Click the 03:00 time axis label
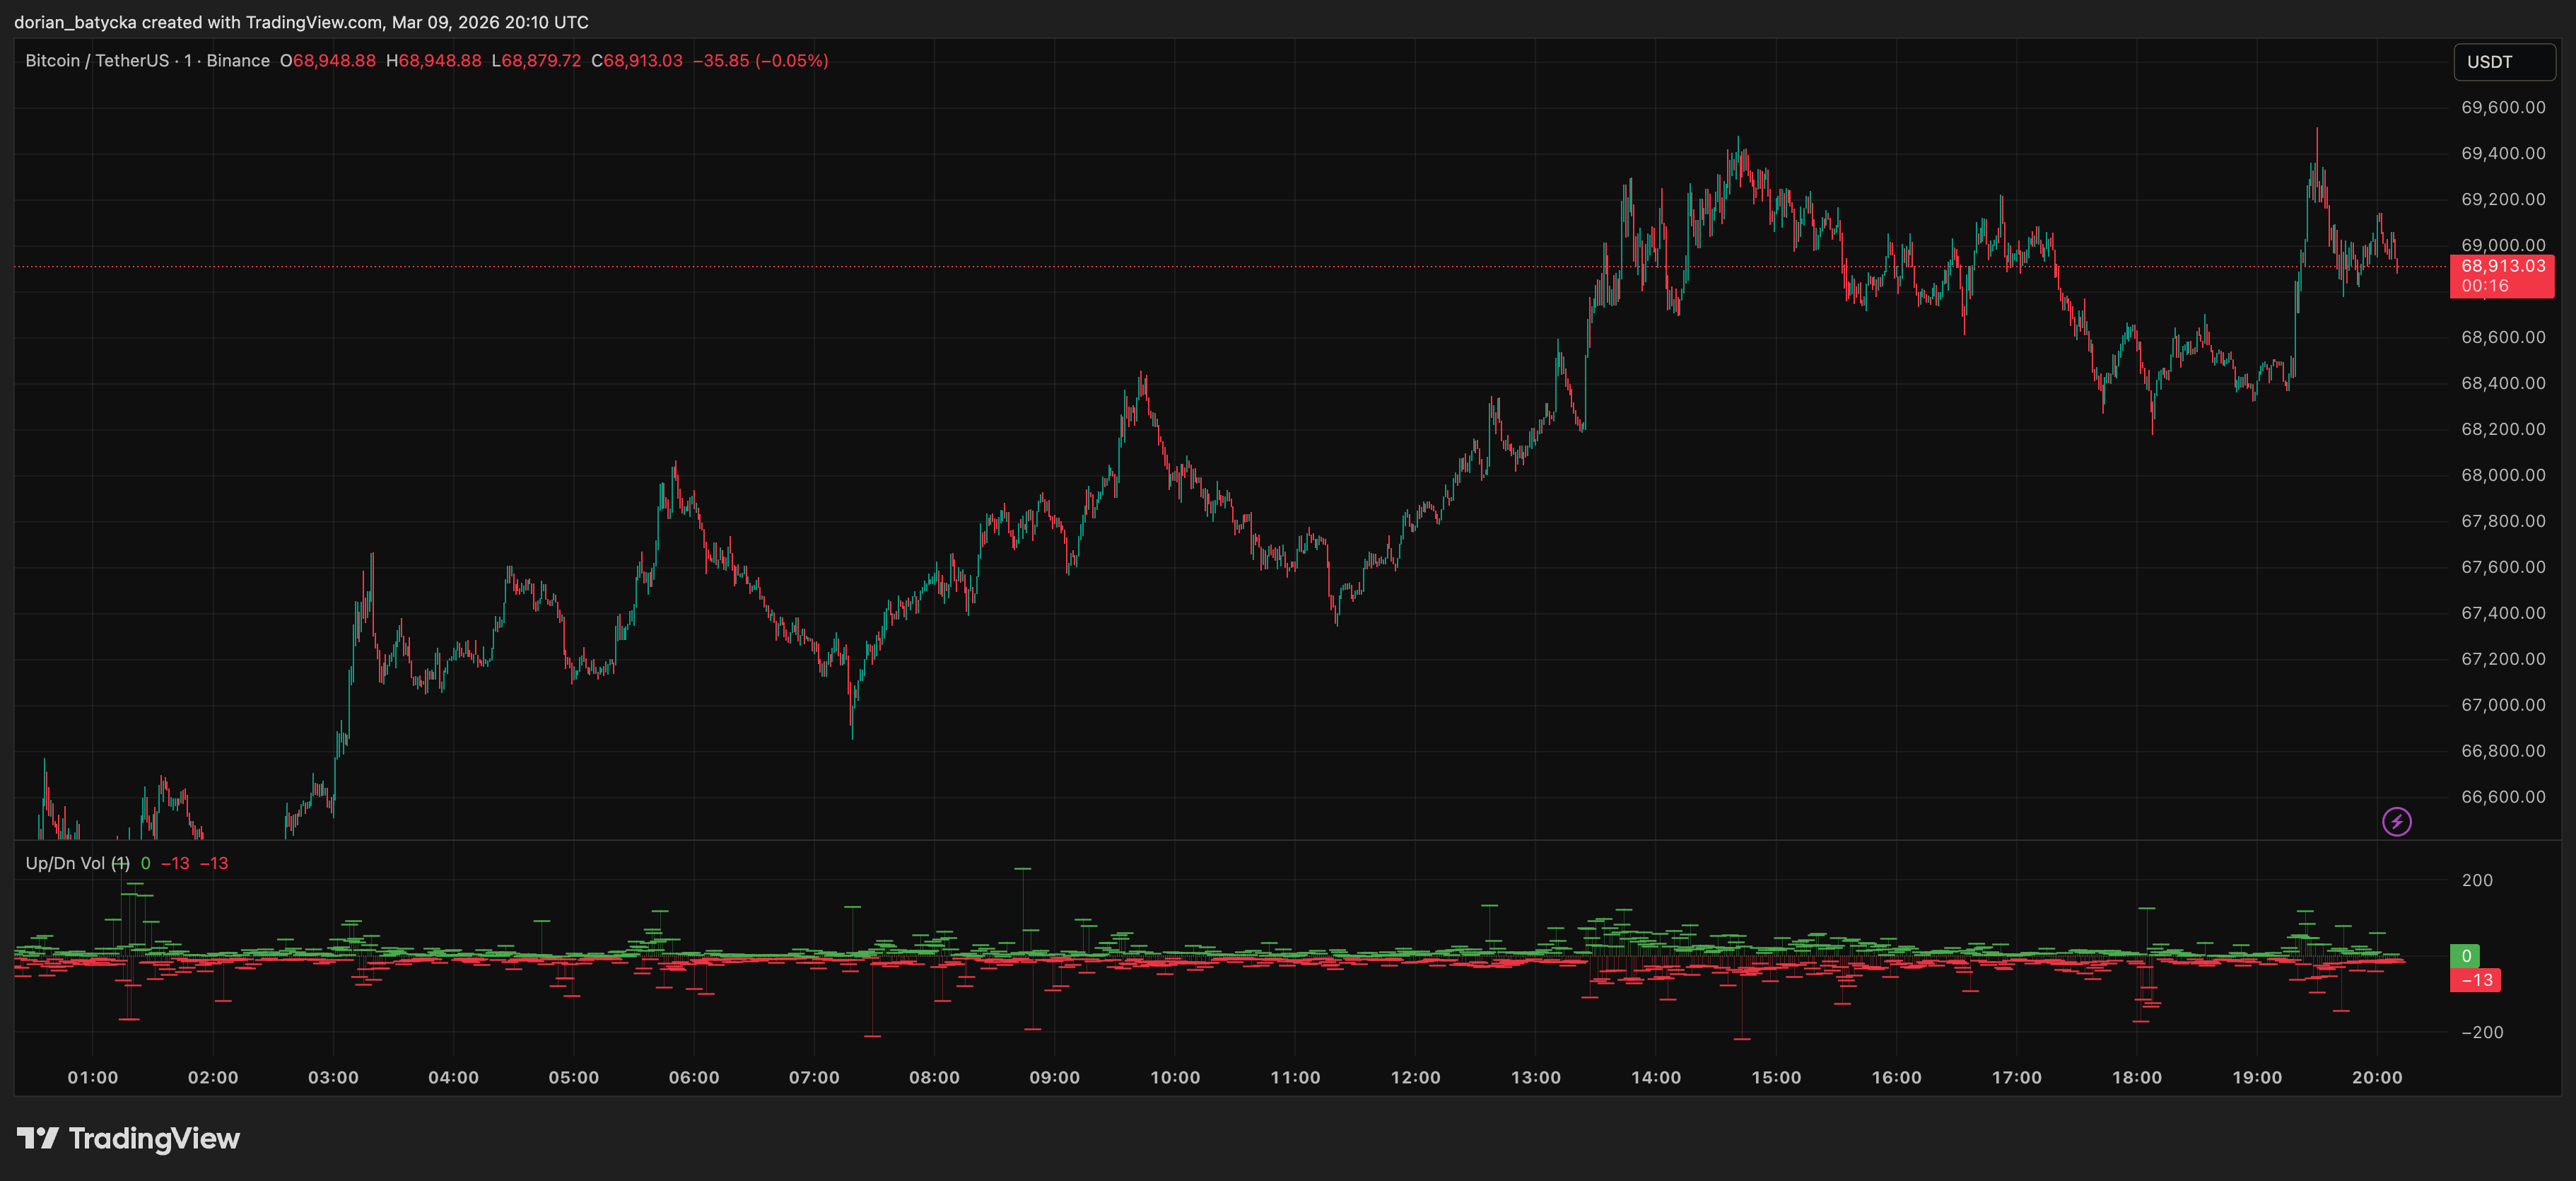 point(333,1078)
